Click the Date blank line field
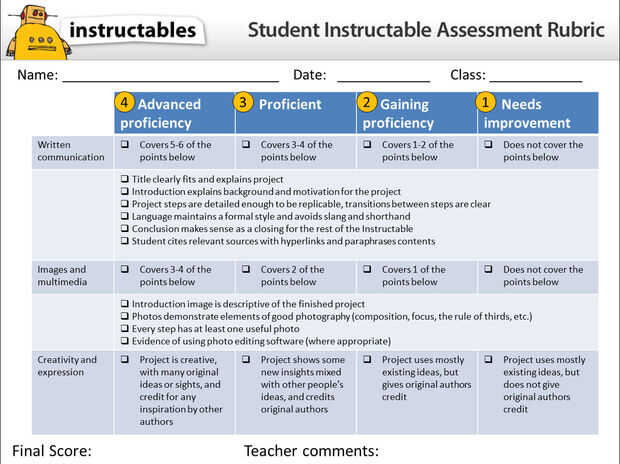This screenshot has height=464, width=620. pos(383,76)
